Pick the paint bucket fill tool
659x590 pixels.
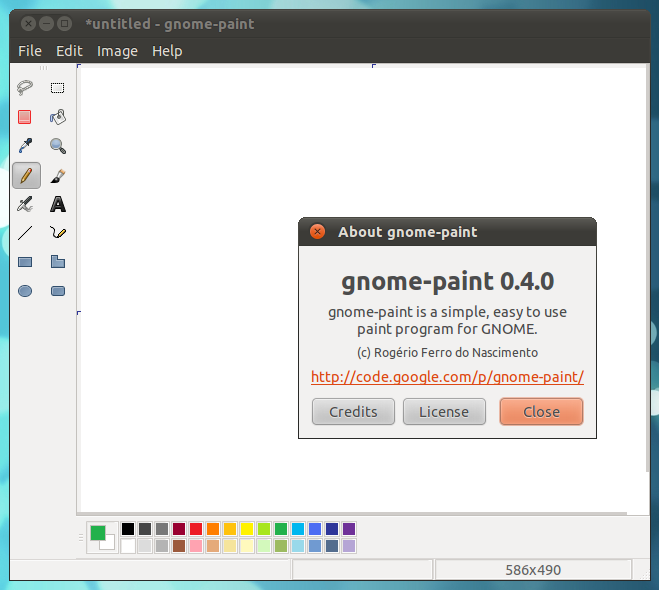58,117
